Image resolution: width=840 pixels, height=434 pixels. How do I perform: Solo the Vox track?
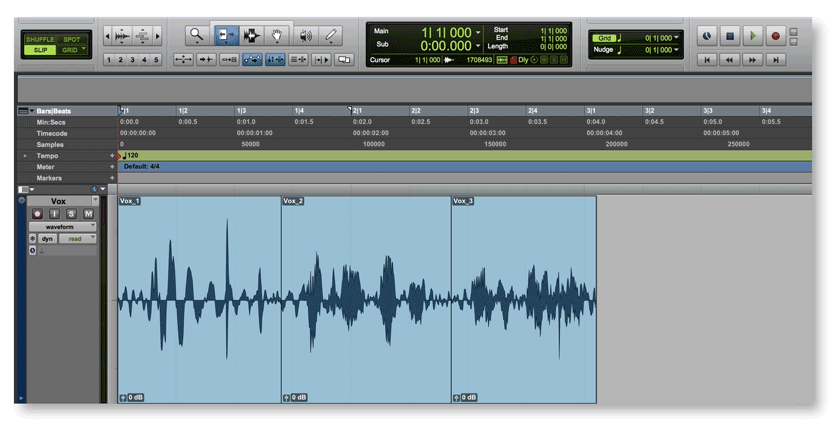(71, 214)
